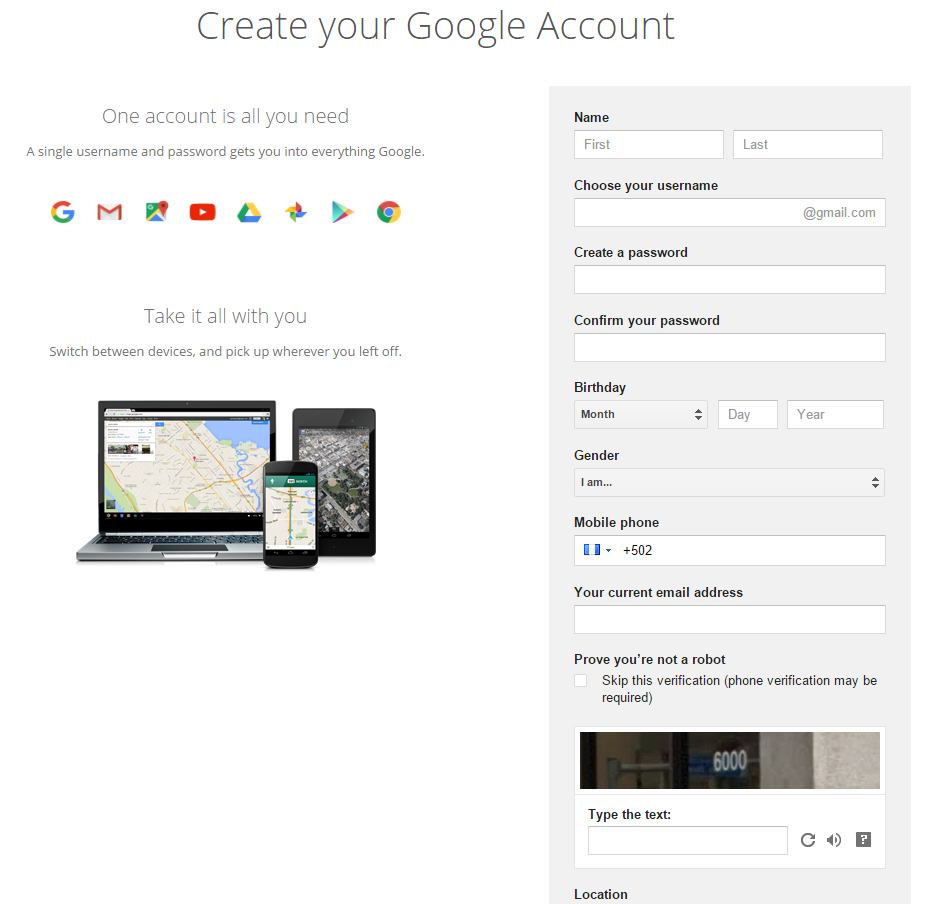
Task: Click the Google G logo icon
Action: click(63, 212)
